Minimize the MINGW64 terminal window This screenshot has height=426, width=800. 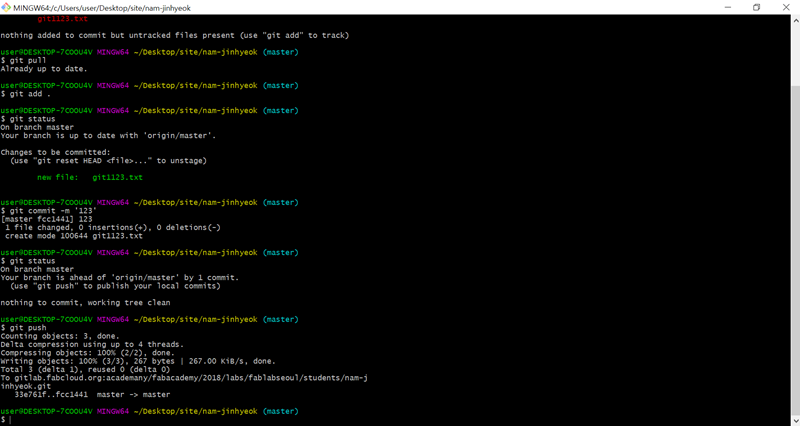(x=727, y=8)
